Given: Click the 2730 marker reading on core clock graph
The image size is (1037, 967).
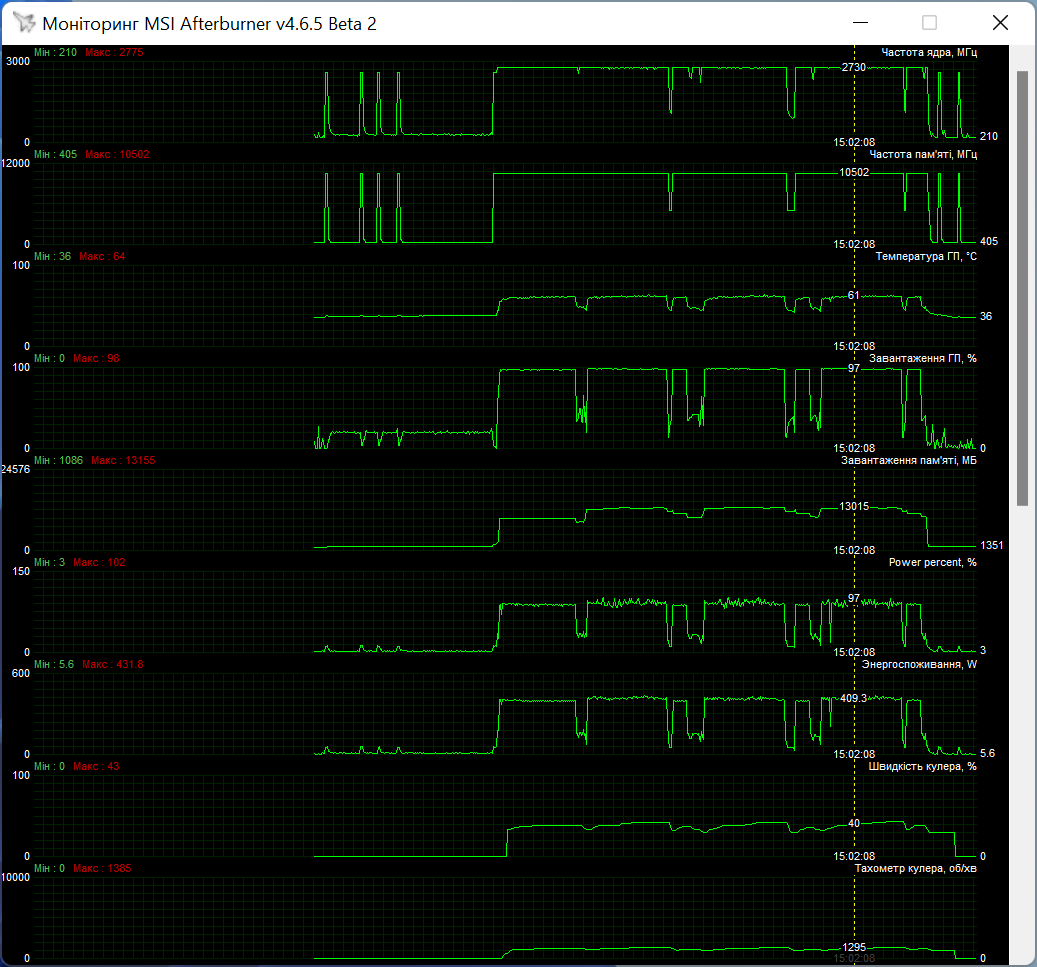Looking at the screenshot, I should point(853,67).
